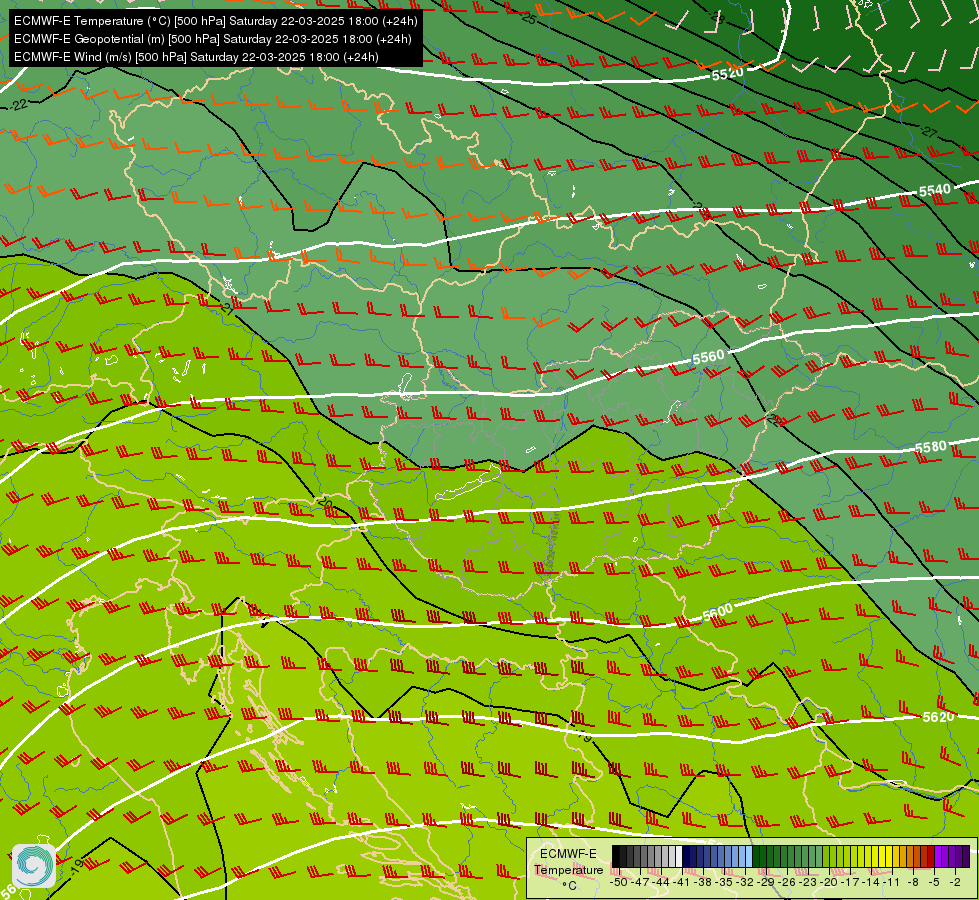Click the -8 tick label in the legend
979x900 pixels.
point(913,882)
